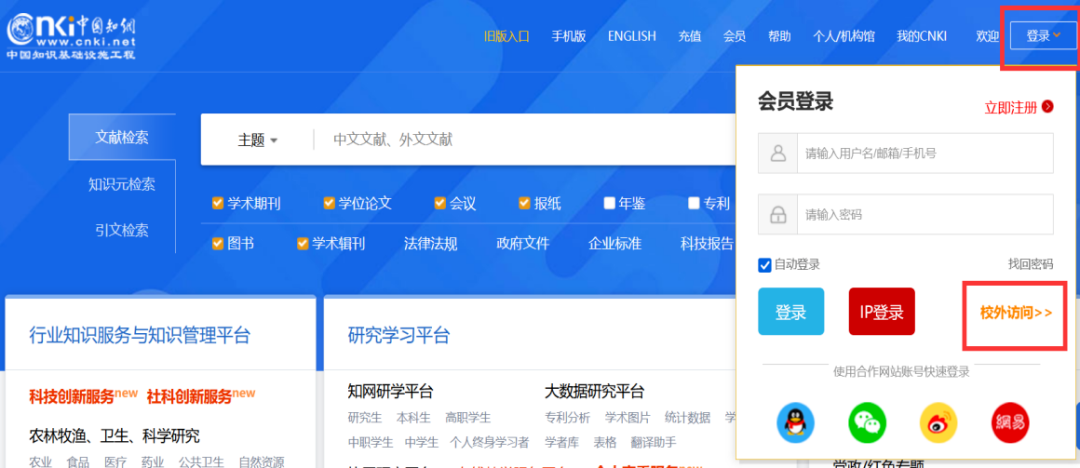Toggle the 自动登录 checkbox
Image resolution: width=1080 pixels, height=468 pixels.
pos(765,265)
